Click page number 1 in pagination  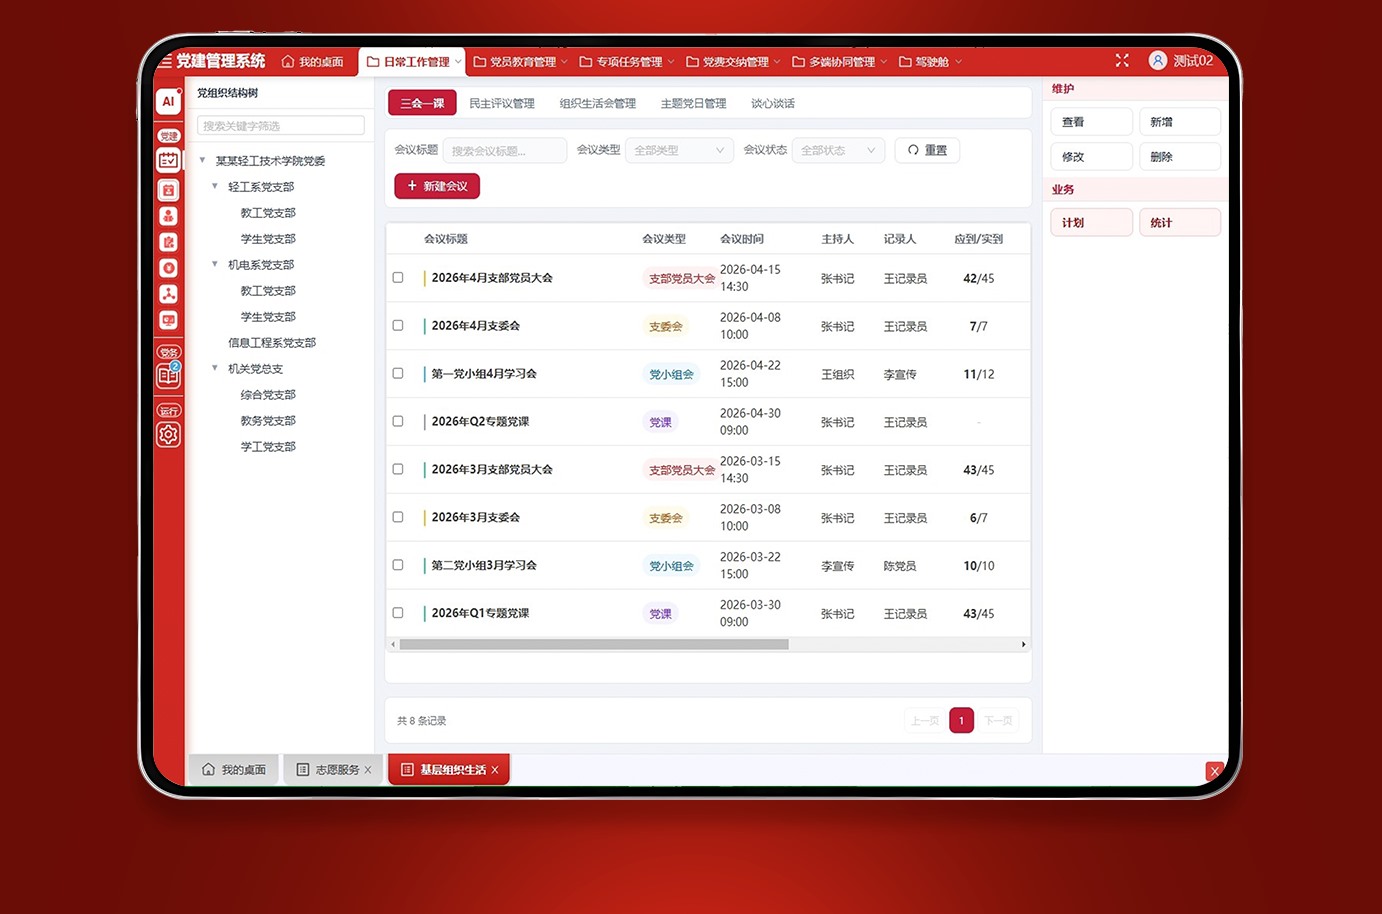(961, 720)
